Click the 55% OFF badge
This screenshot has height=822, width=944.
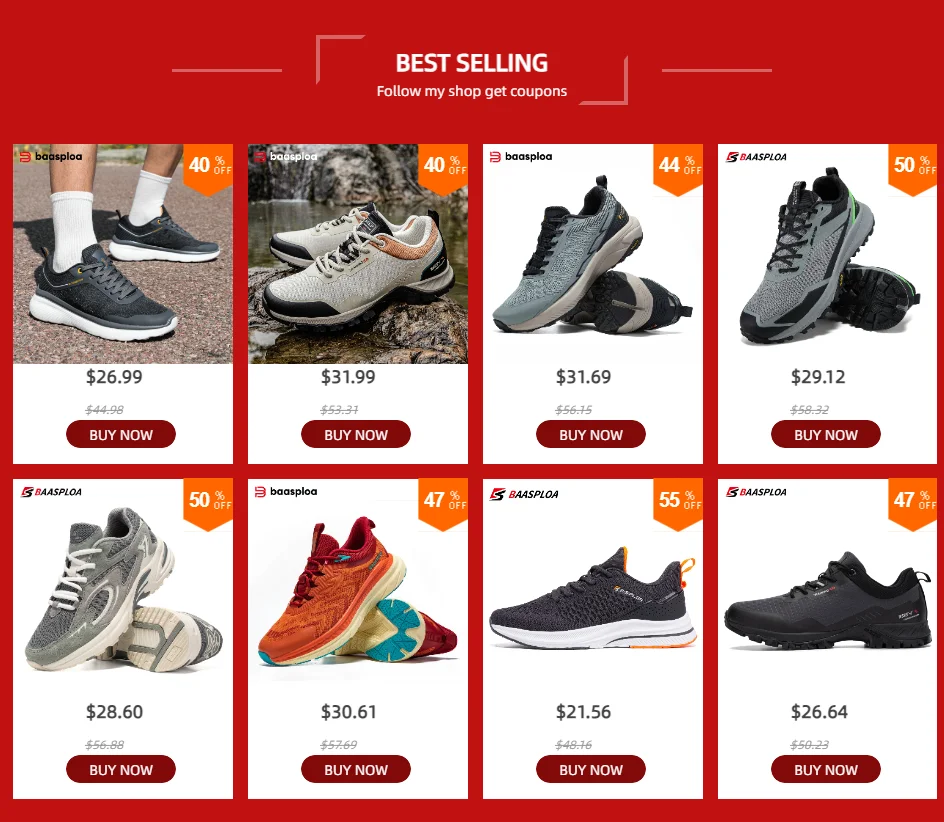pos(678,505)
